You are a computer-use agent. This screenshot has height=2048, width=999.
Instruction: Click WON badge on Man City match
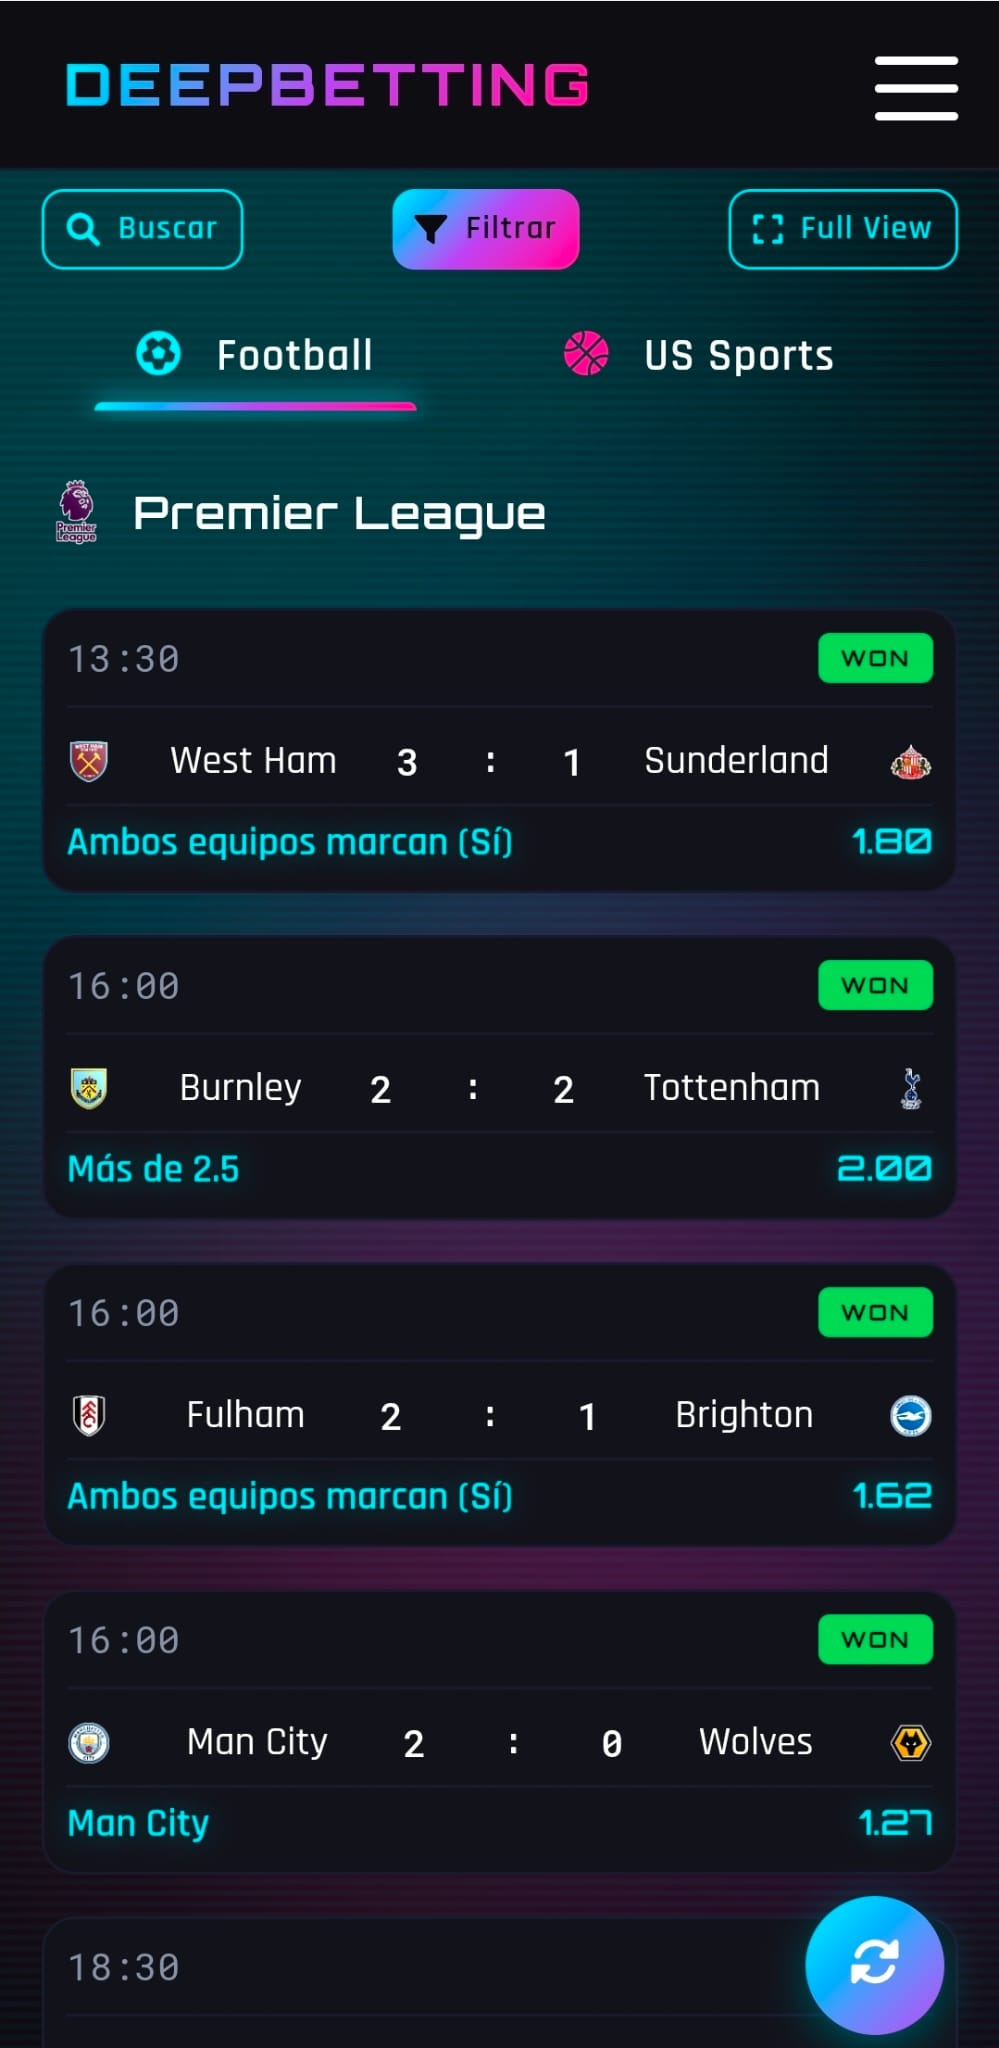coord(875,1639)
